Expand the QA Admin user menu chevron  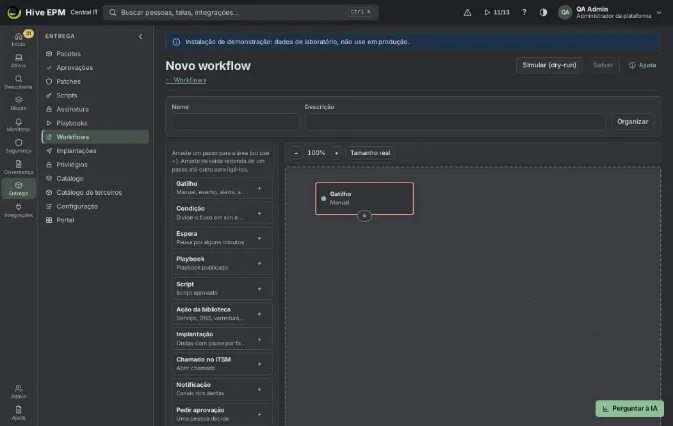coord(659,12)
